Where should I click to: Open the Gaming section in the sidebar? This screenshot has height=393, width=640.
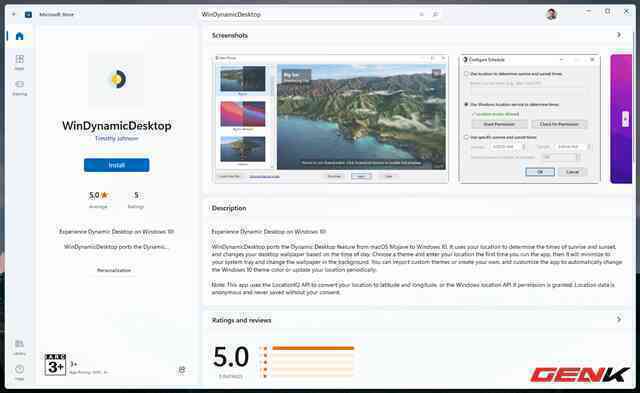19,87
